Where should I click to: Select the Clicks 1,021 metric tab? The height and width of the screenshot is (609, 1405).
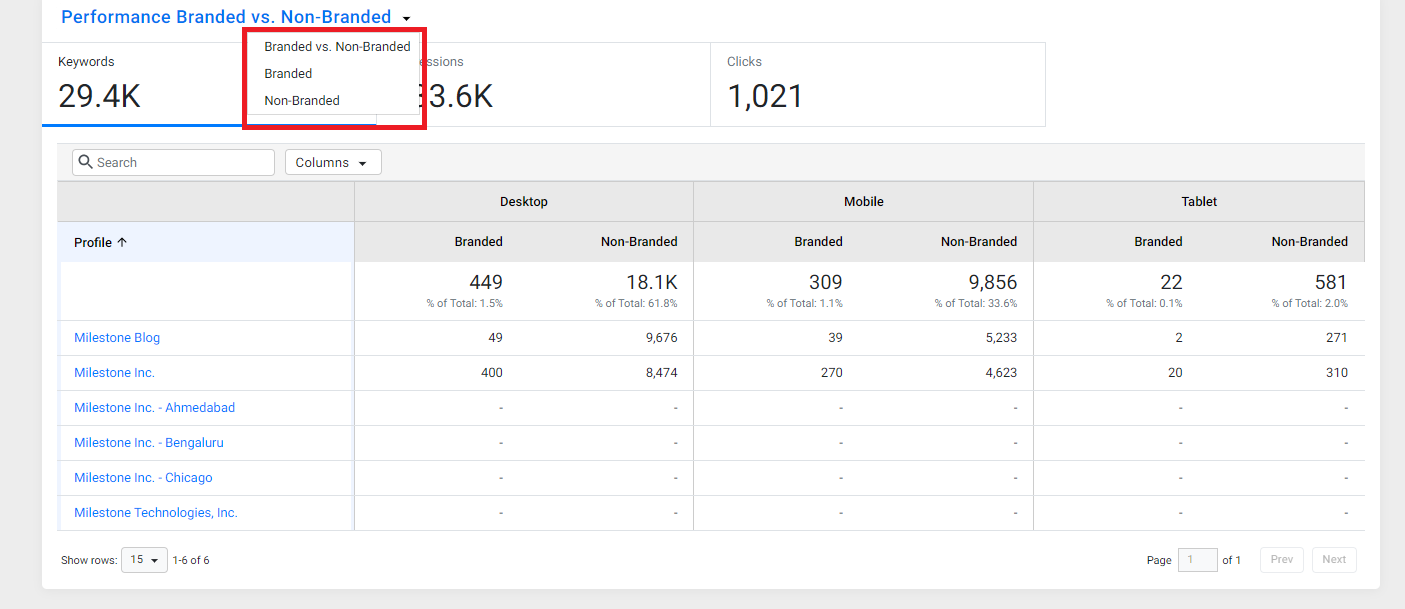click(x=878, y=84)
